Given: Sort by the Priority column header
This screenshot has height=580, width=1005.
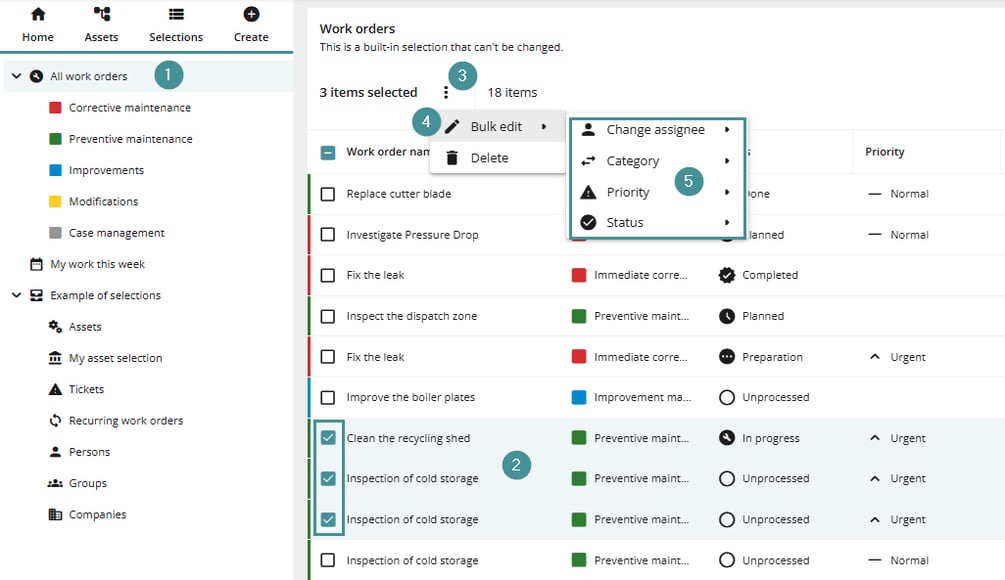Looking at the screenshot, I should tap(885, 152).
